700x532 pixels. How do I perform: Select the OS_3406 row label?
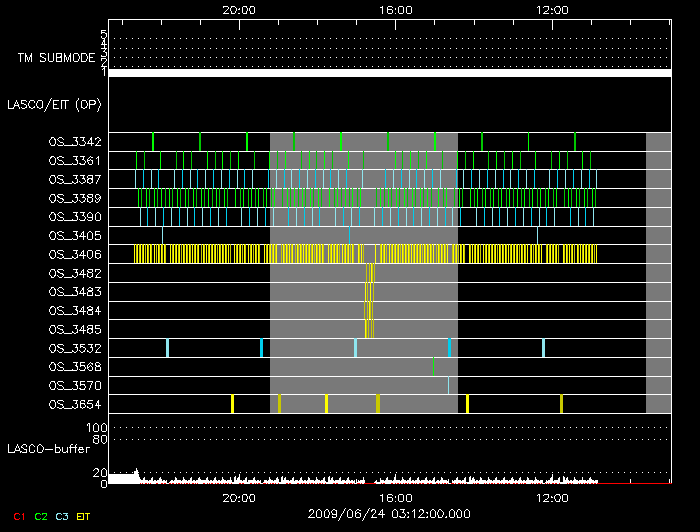coord(74,254)
